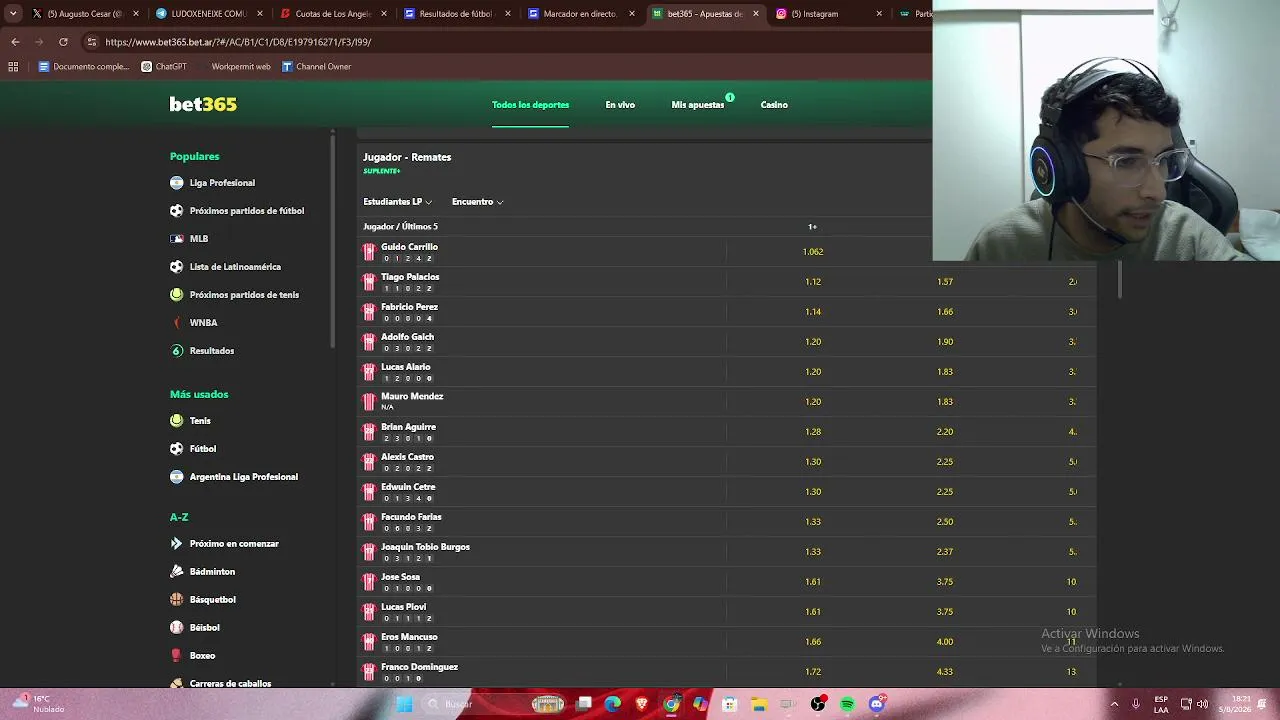This screenshot has height=720, width=1280.
Task: Open Próximos partidos de tenis link
Action: pyautogui.click(x=244, y=295)
